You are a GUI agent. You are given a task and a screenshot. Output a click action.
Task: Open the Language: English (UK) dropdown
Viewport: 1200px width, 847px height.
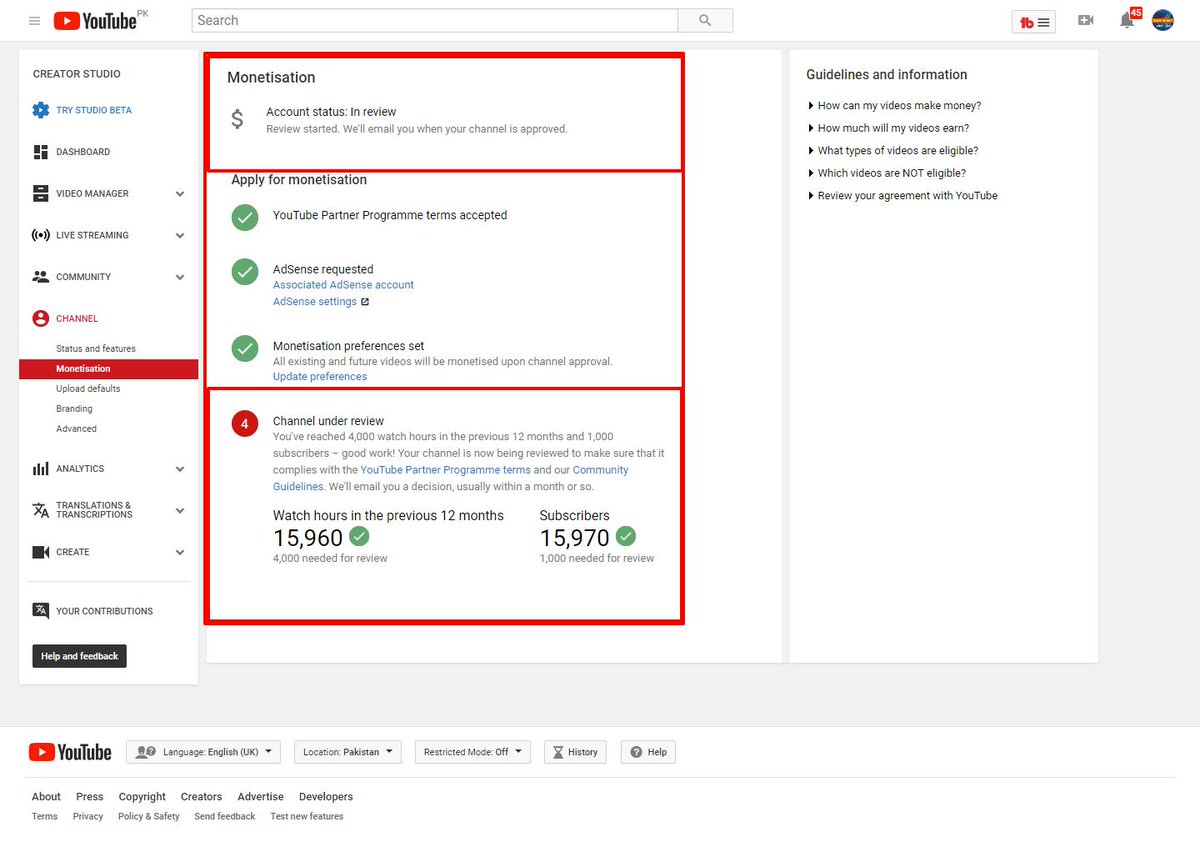203,752
